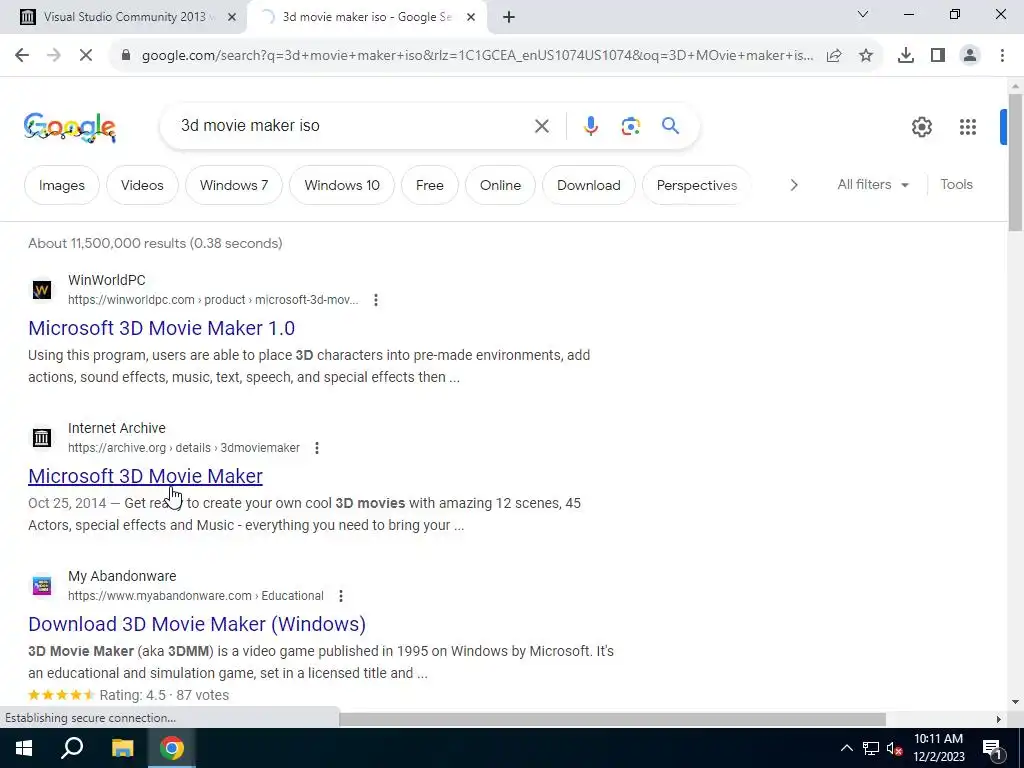1024x768 pixels.
Task: Select the 3d movie maker iso tab
Action: pyautogui.click(x=366, y=18)
